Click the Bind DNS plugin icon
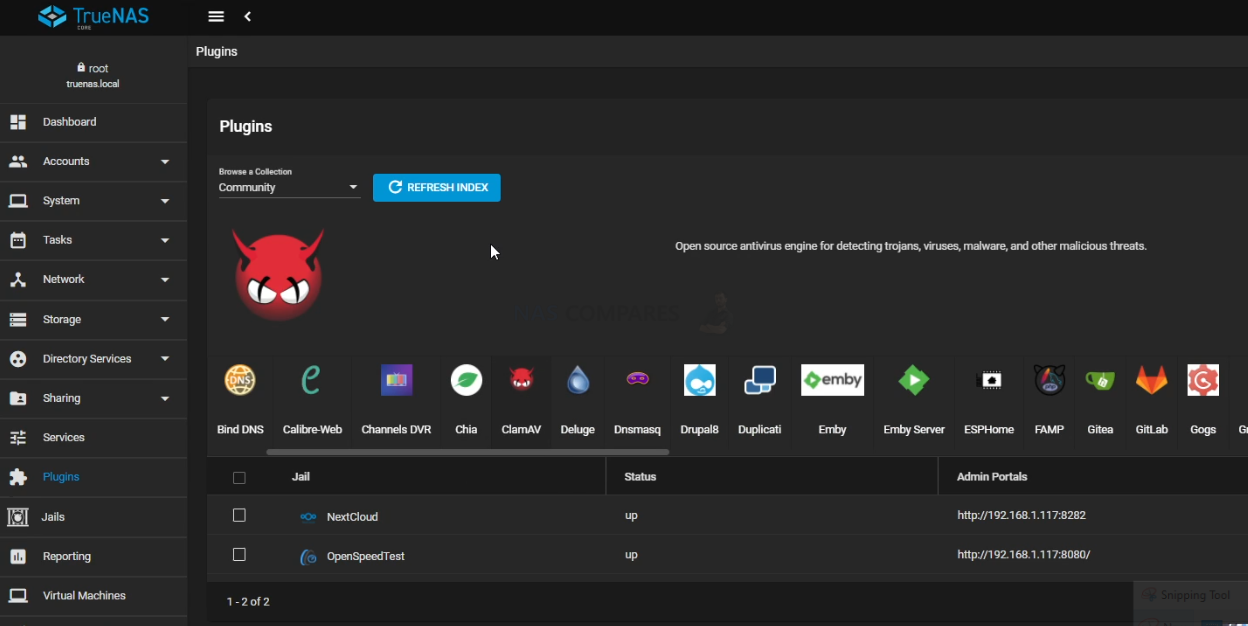Screen dimensions: 1248x626 pos(240,380)
